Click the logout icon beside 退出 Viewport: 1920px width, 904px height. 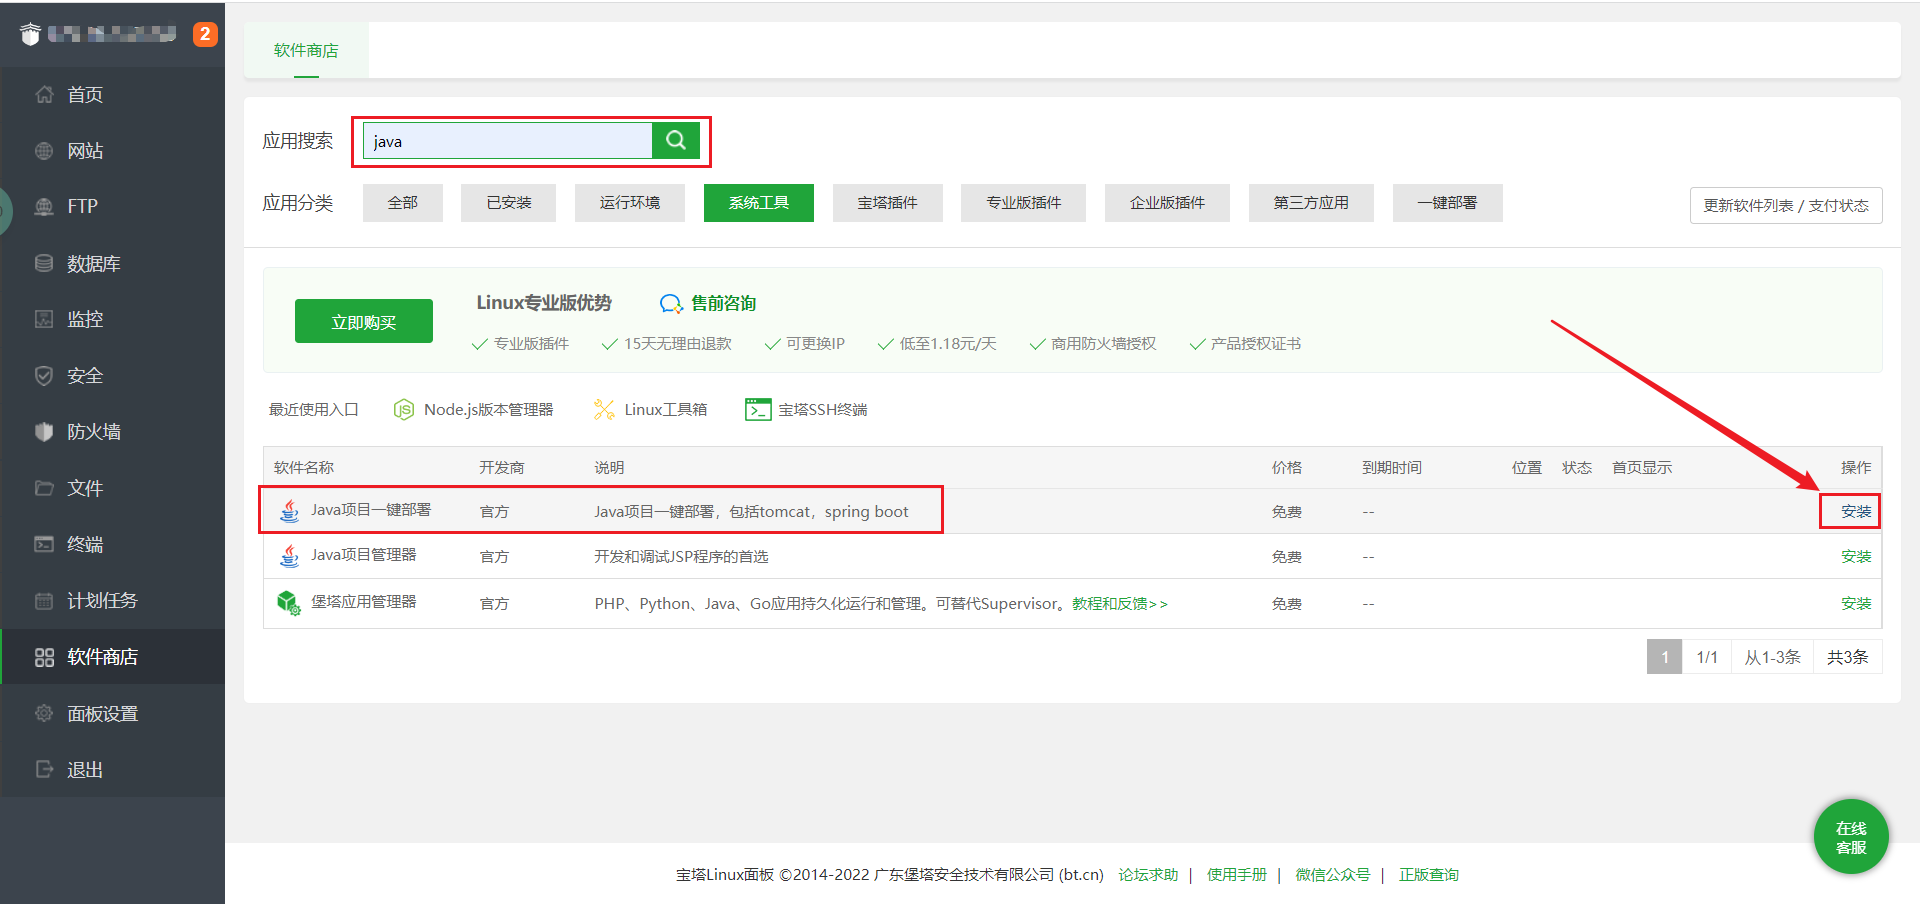click(x=44, y=769)
